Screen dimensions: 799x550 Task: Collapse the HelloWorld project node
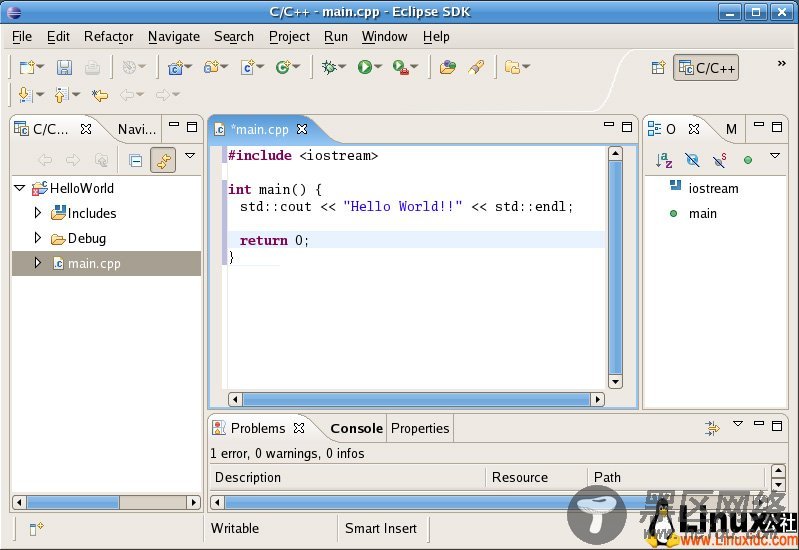(x=19, y=188)
